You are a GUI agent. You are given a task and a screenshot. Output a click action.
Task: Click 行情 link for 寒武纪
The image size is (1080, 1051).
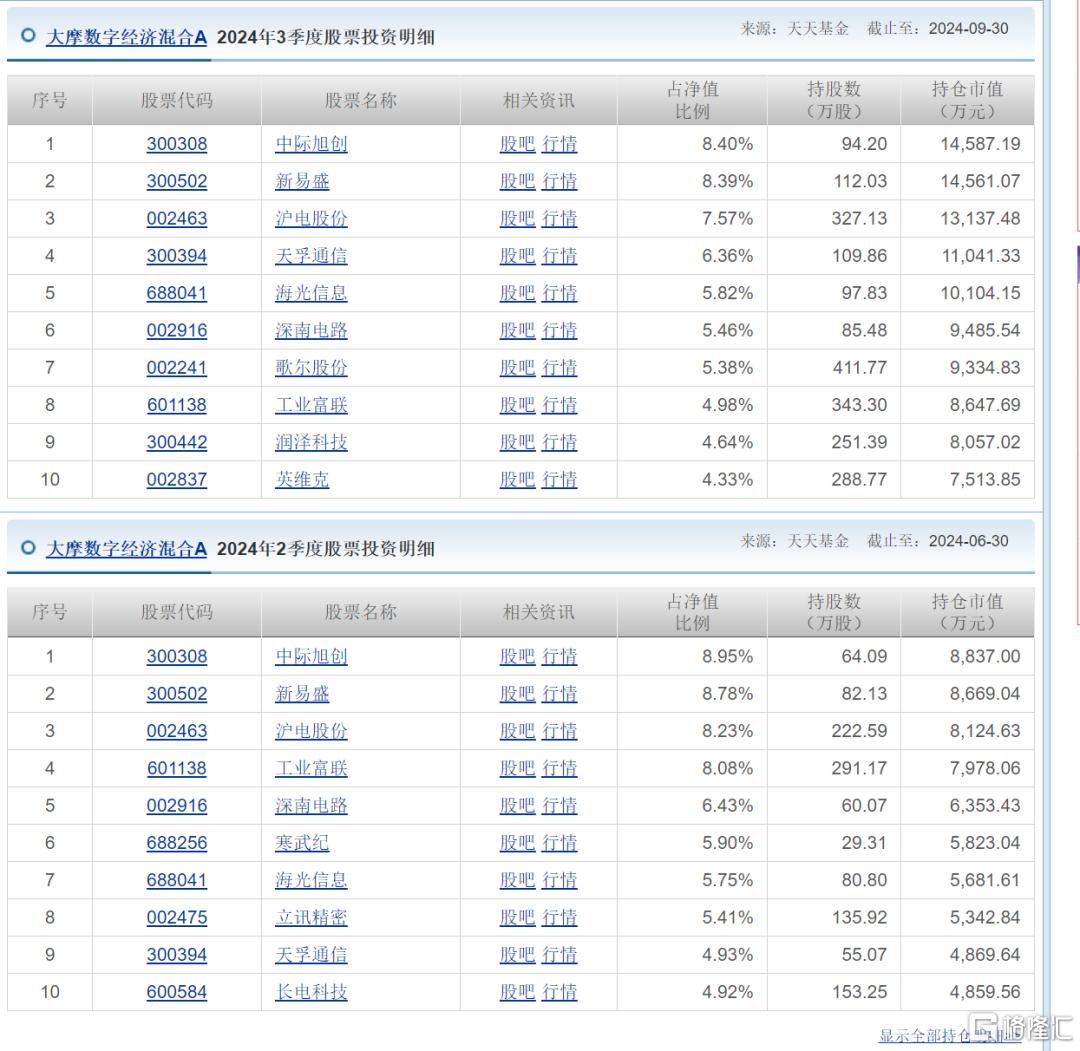559,842
